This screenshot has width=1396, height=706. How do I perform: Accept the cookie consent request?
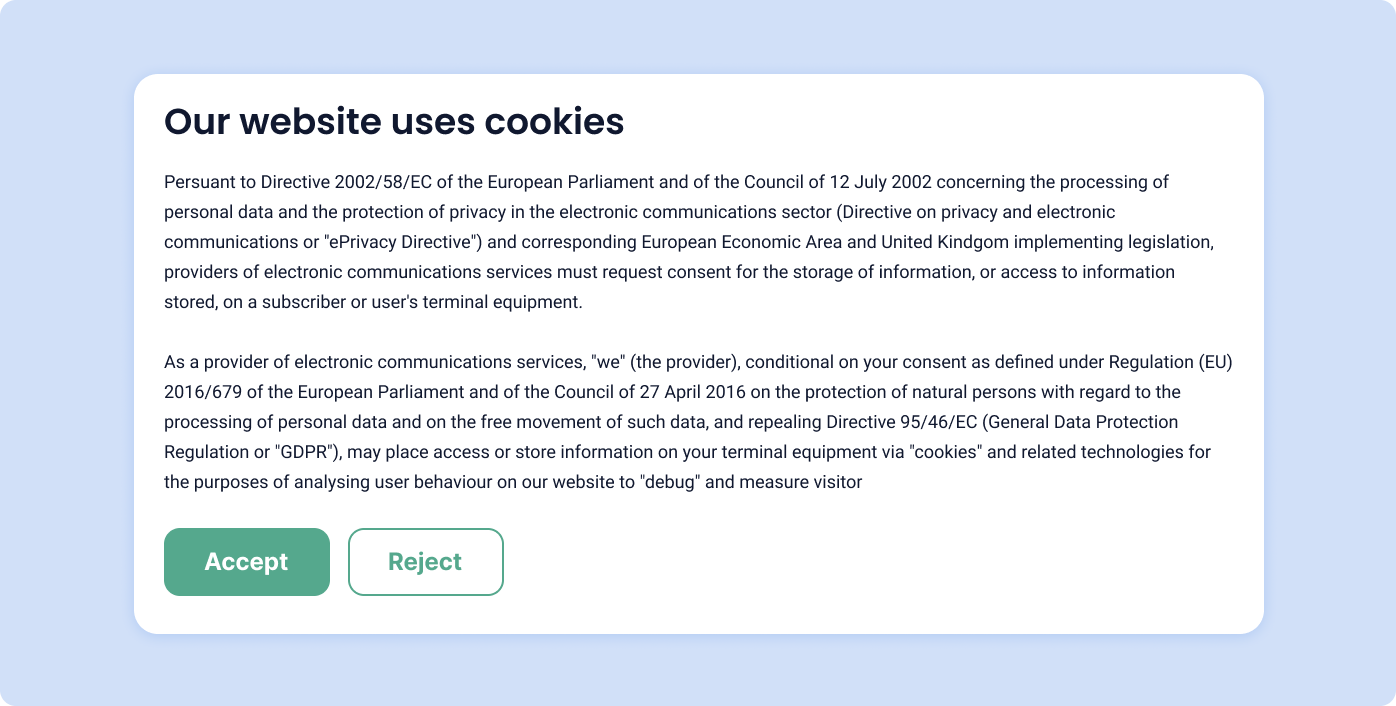tap(246, 561)
